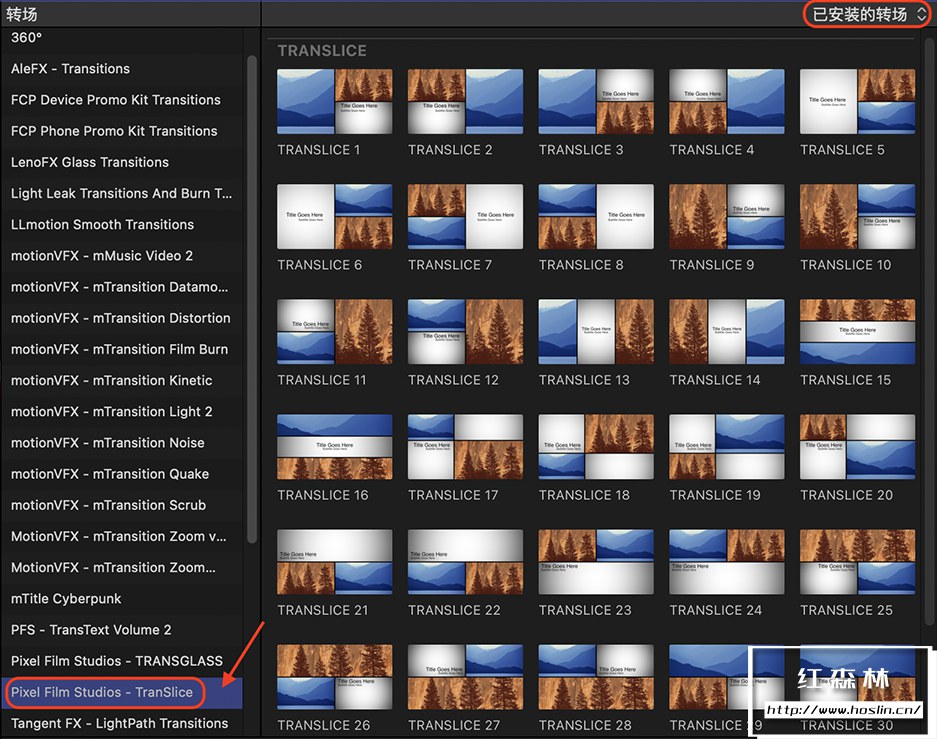Select the TRANSLICE 2 transition thumbnail
937x739 pixels.
pyautogui.click(x=466, y=101)
